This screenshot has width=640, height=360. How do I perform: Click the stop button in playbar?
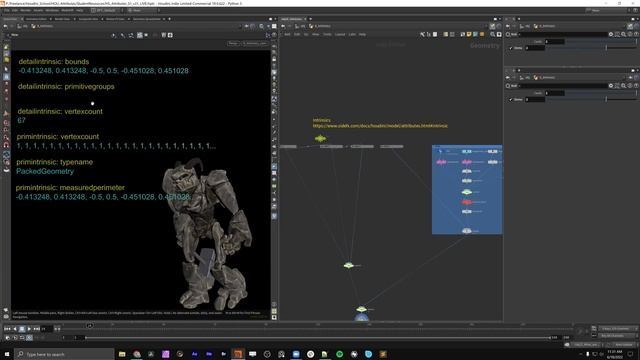pyautogui.click(x=22, y=329)
